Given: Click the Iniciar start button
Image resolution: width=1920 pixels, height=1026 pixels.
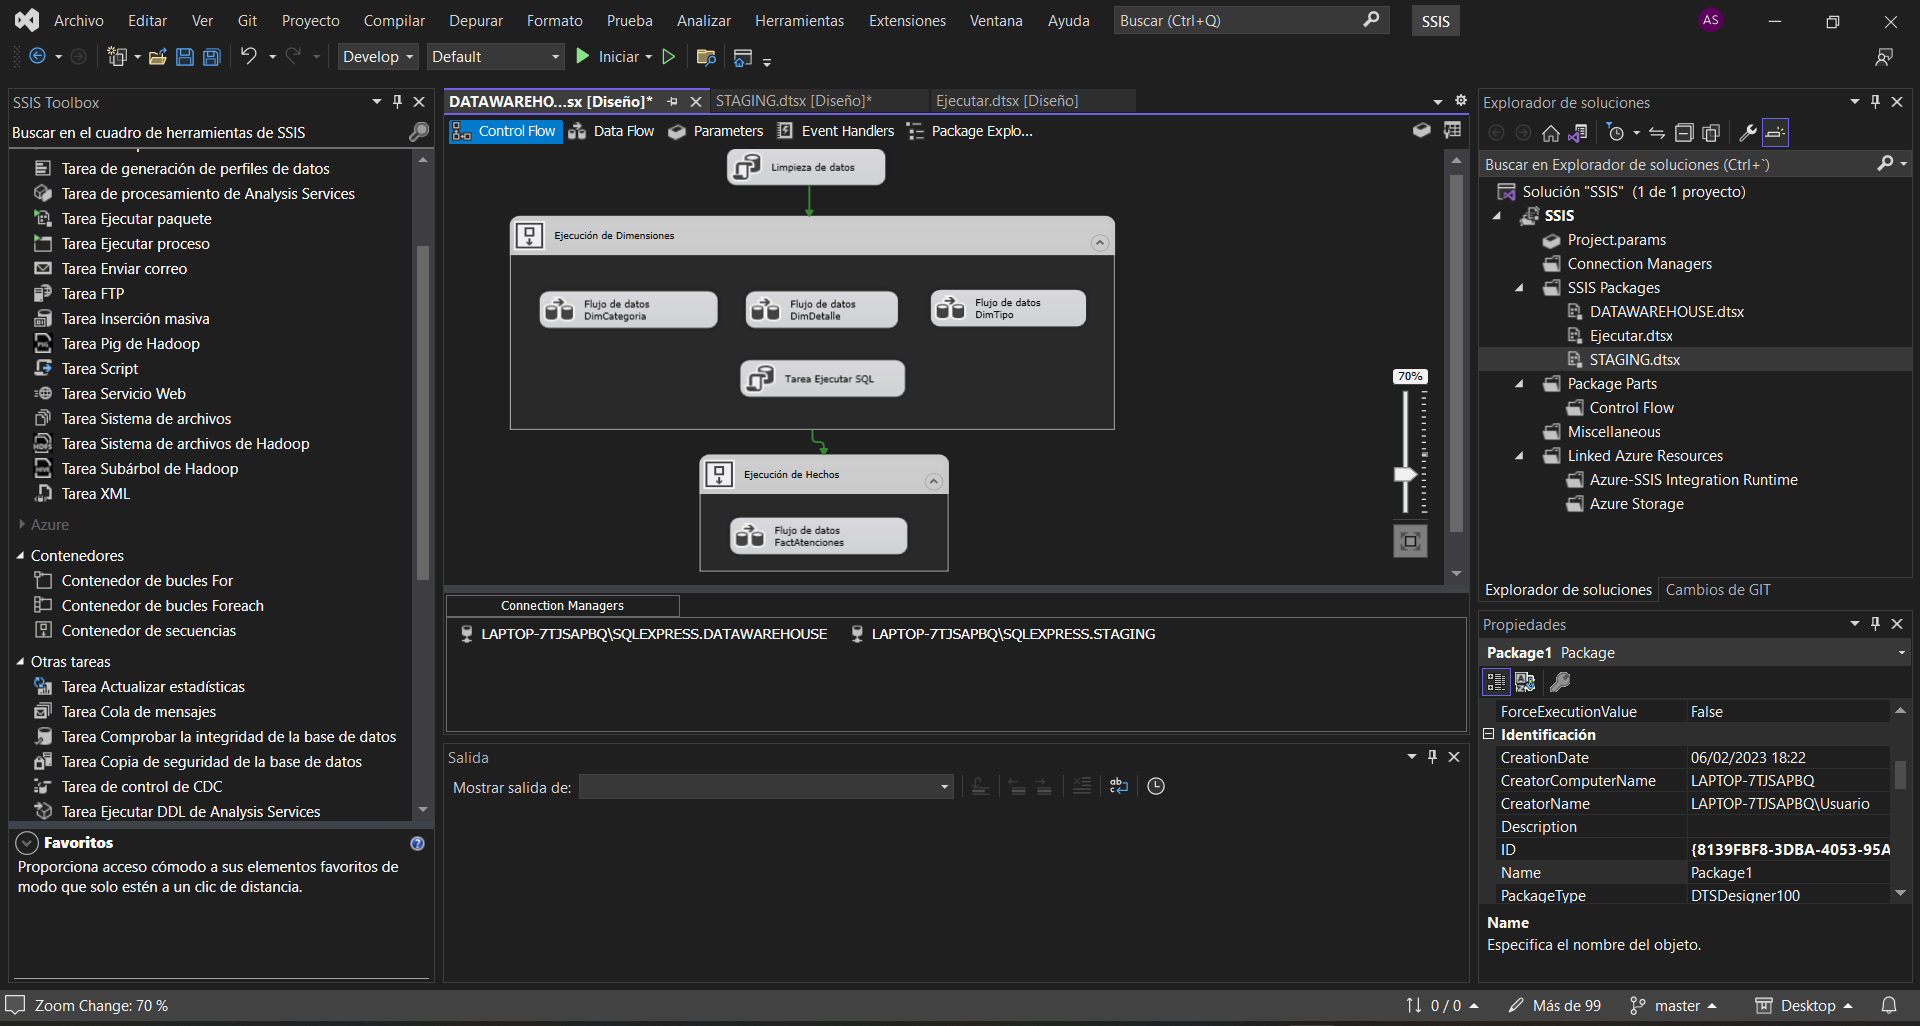Looking at the screenshot, I should (x=608, y=57).
